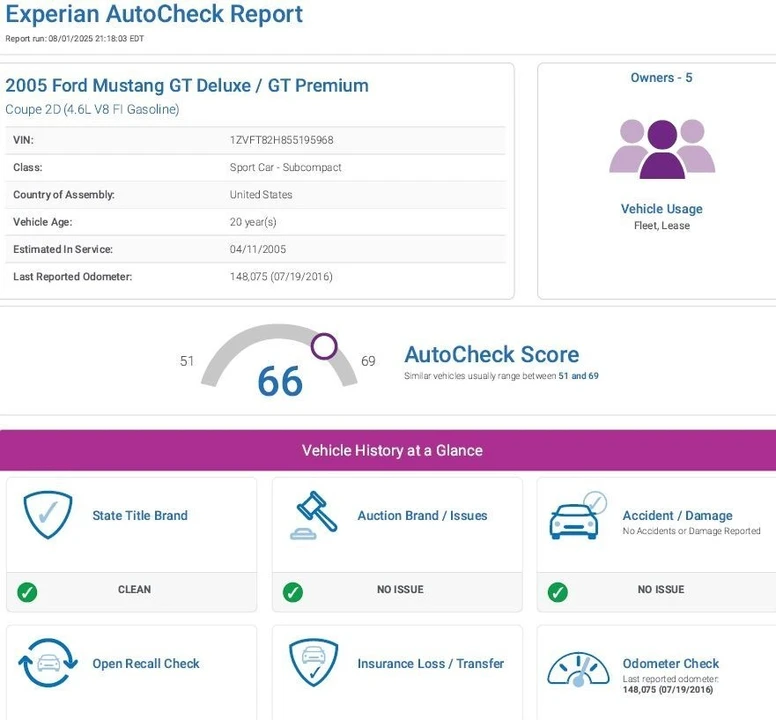Image resolution: width=776 pixels, height=720 pixels.
Task: Click the 69 gauge maximum label
Action: tap(368, 361)
